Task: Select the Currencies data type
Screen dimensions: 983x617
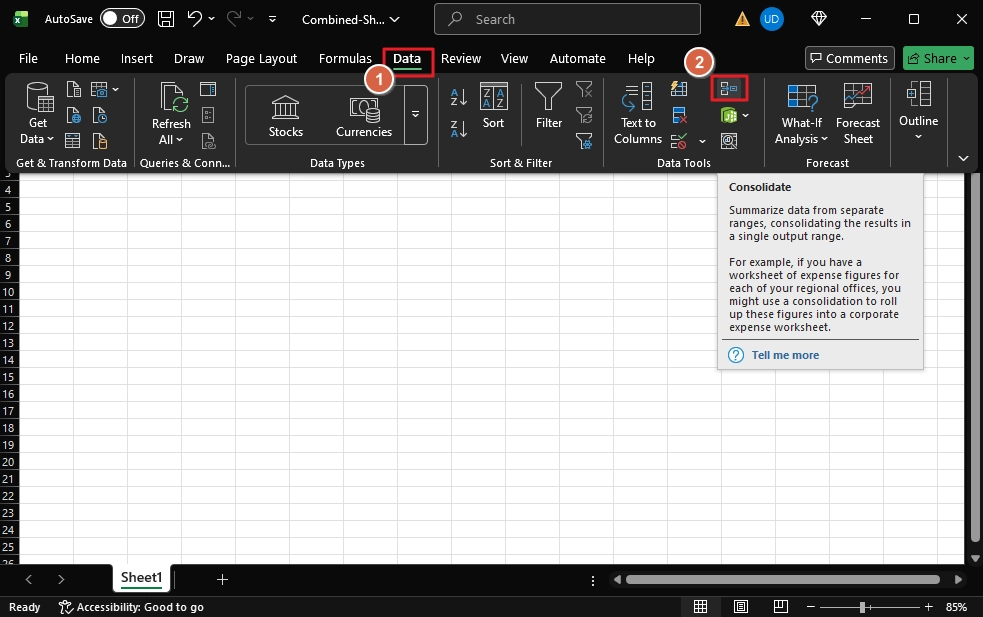Action: pyautogui.click(x=364, y=115)
